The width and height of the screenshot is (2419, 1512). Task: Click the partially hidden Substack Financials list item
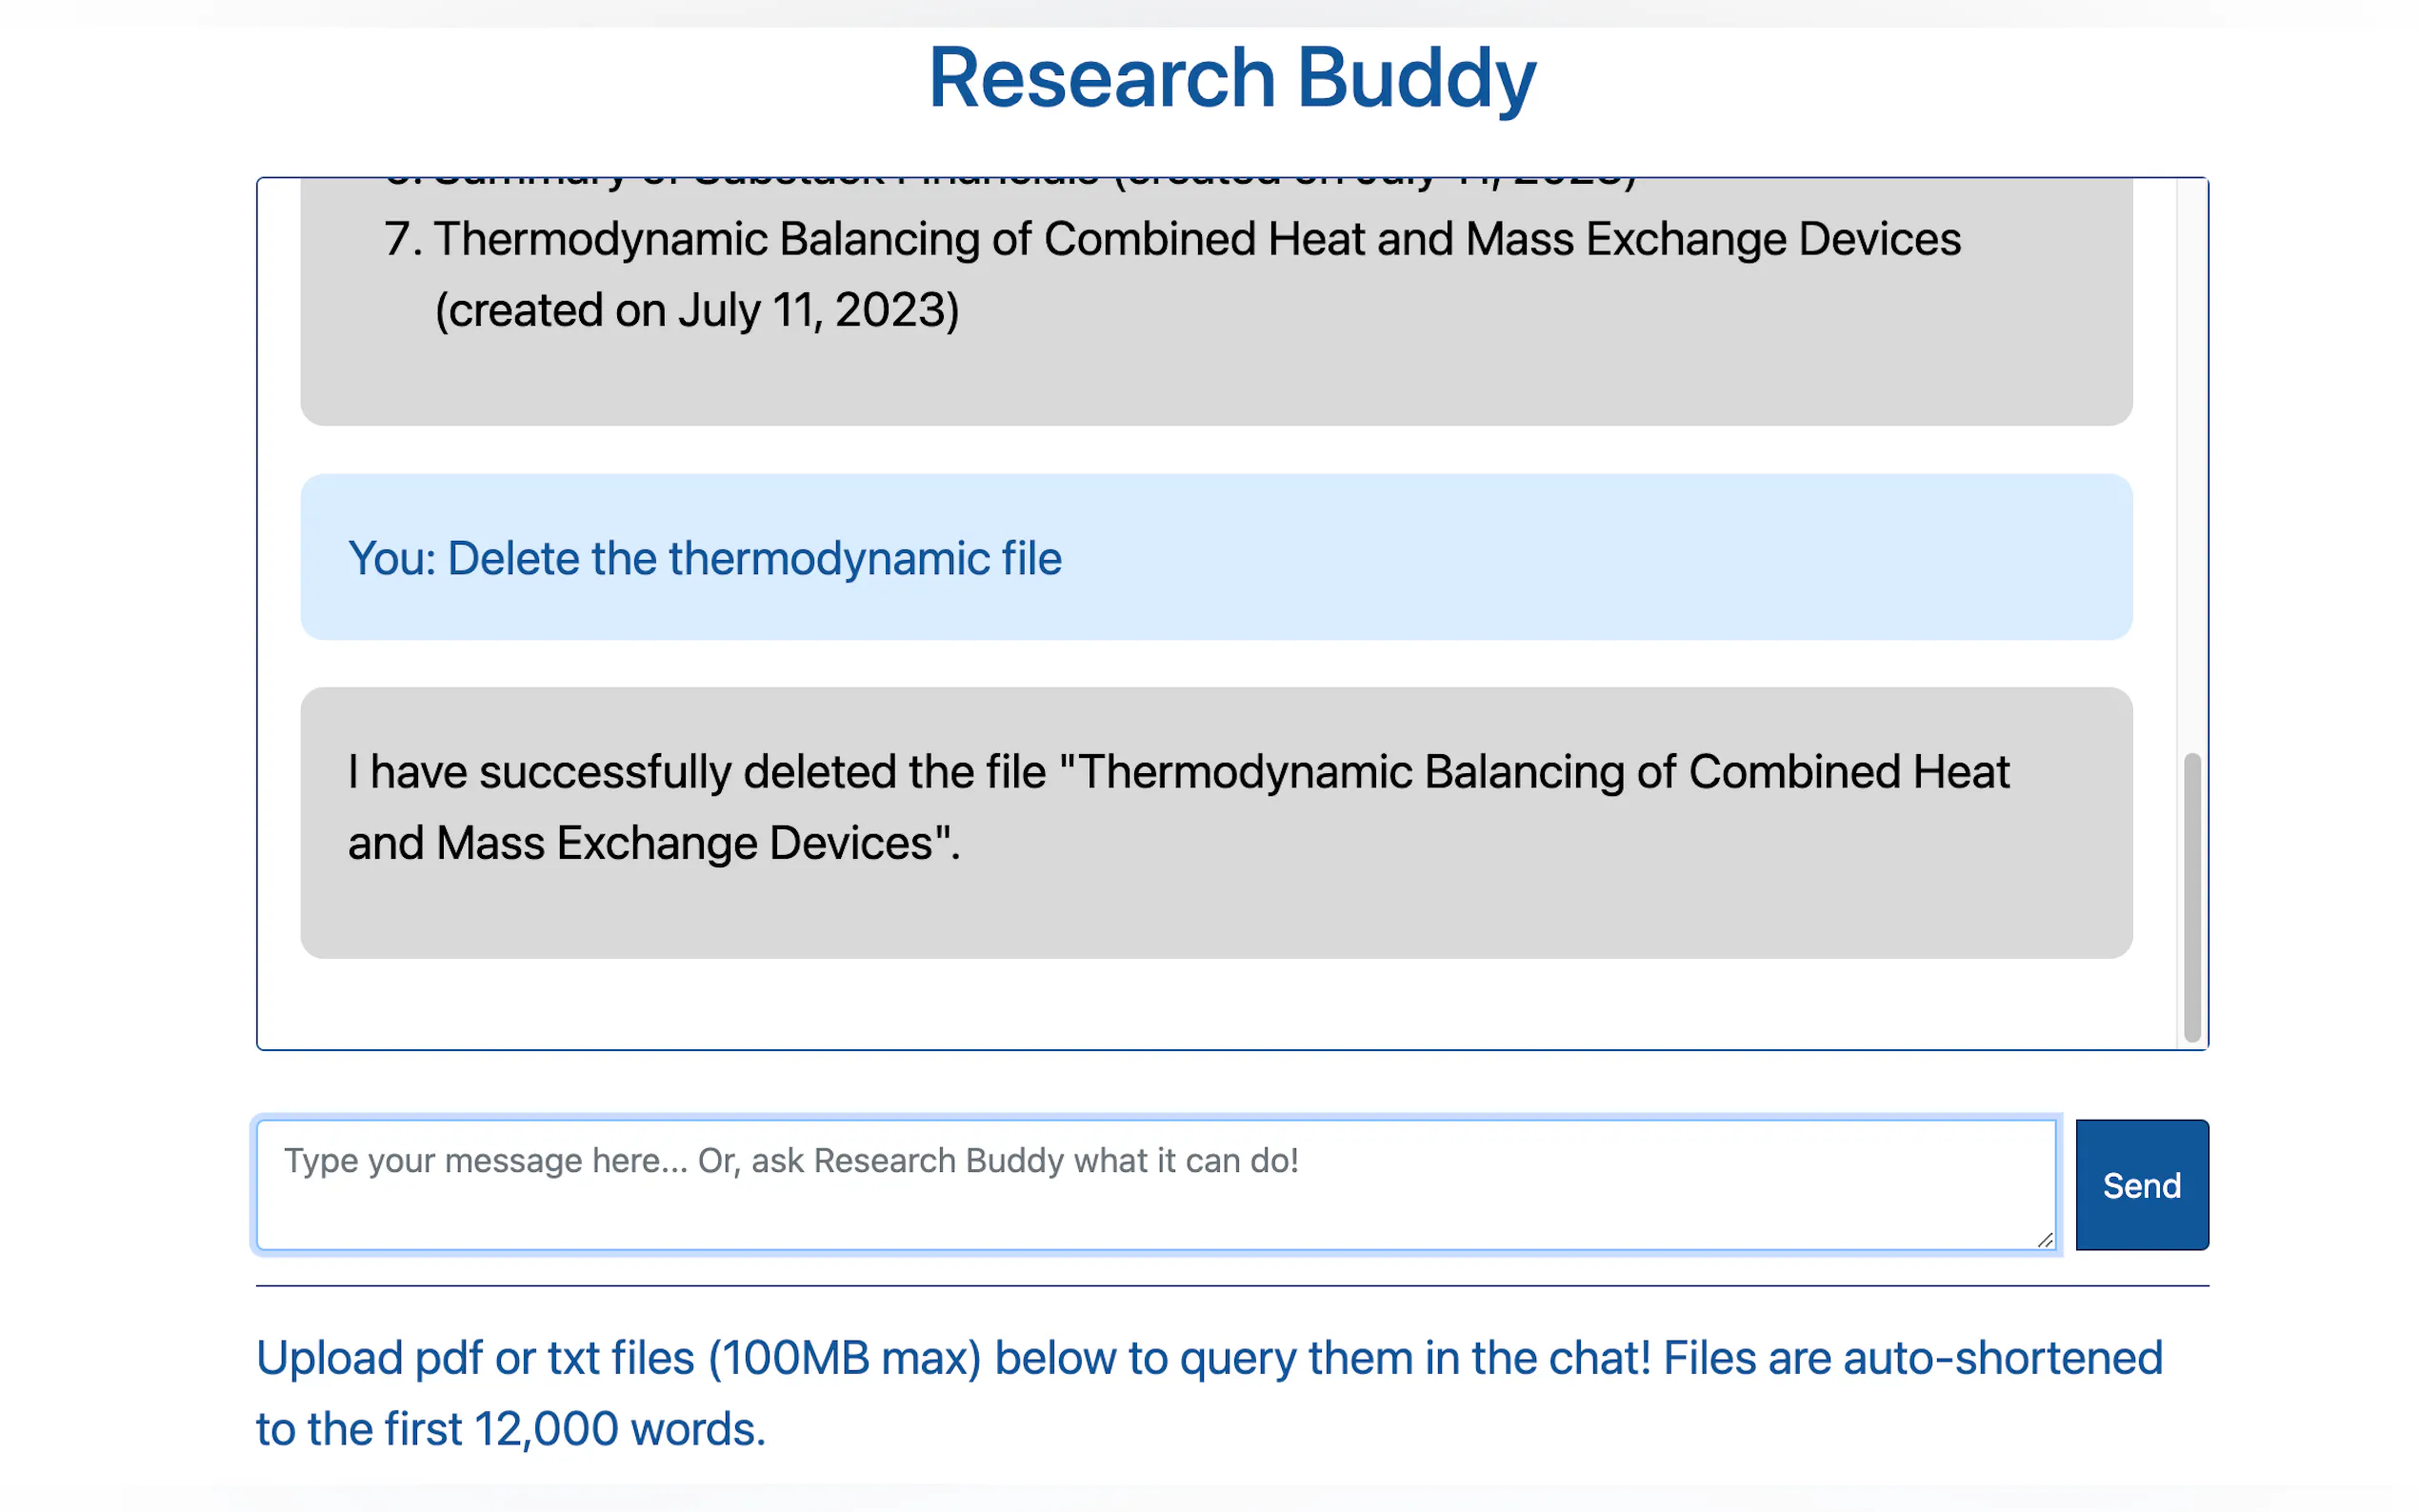(x=1010, y=183)
